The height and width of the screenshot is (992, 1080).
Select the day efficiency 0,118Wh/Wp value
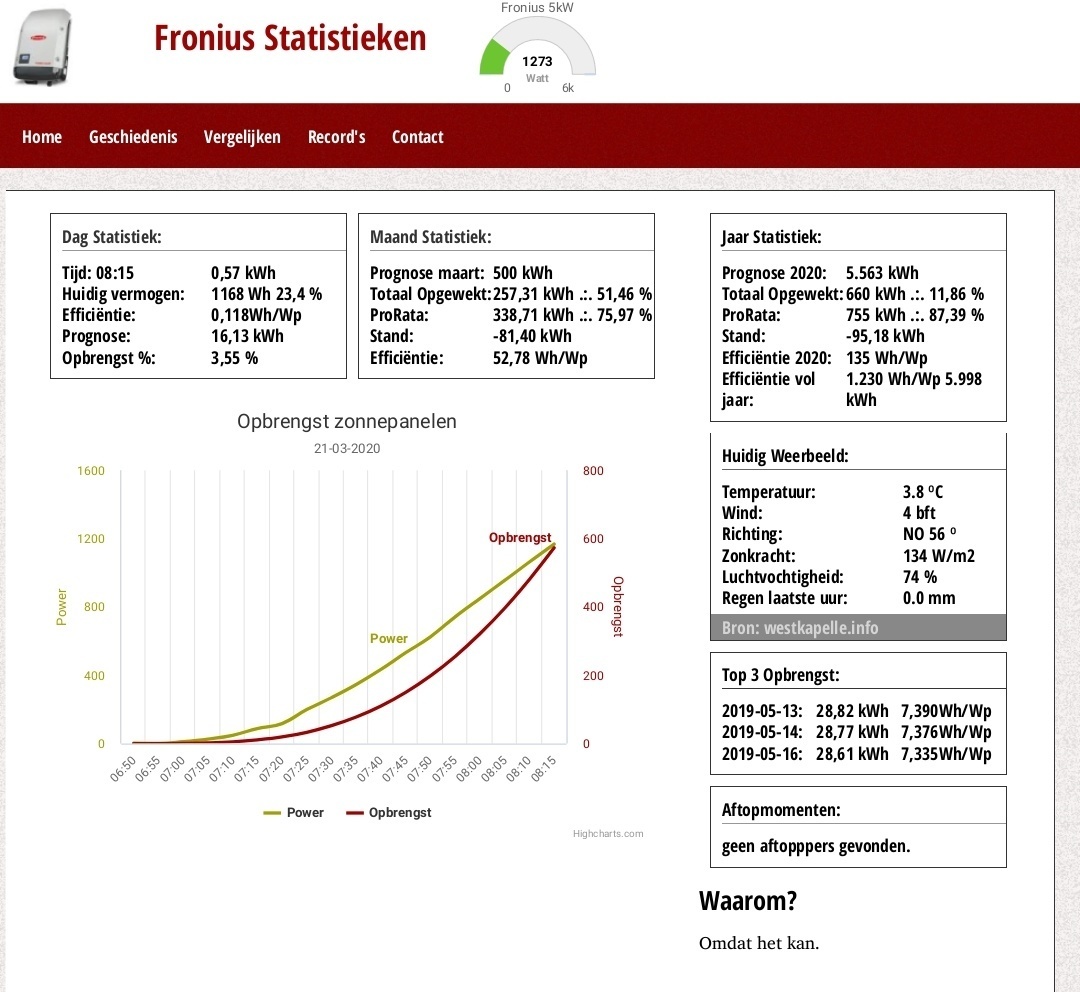coord(256,316)
